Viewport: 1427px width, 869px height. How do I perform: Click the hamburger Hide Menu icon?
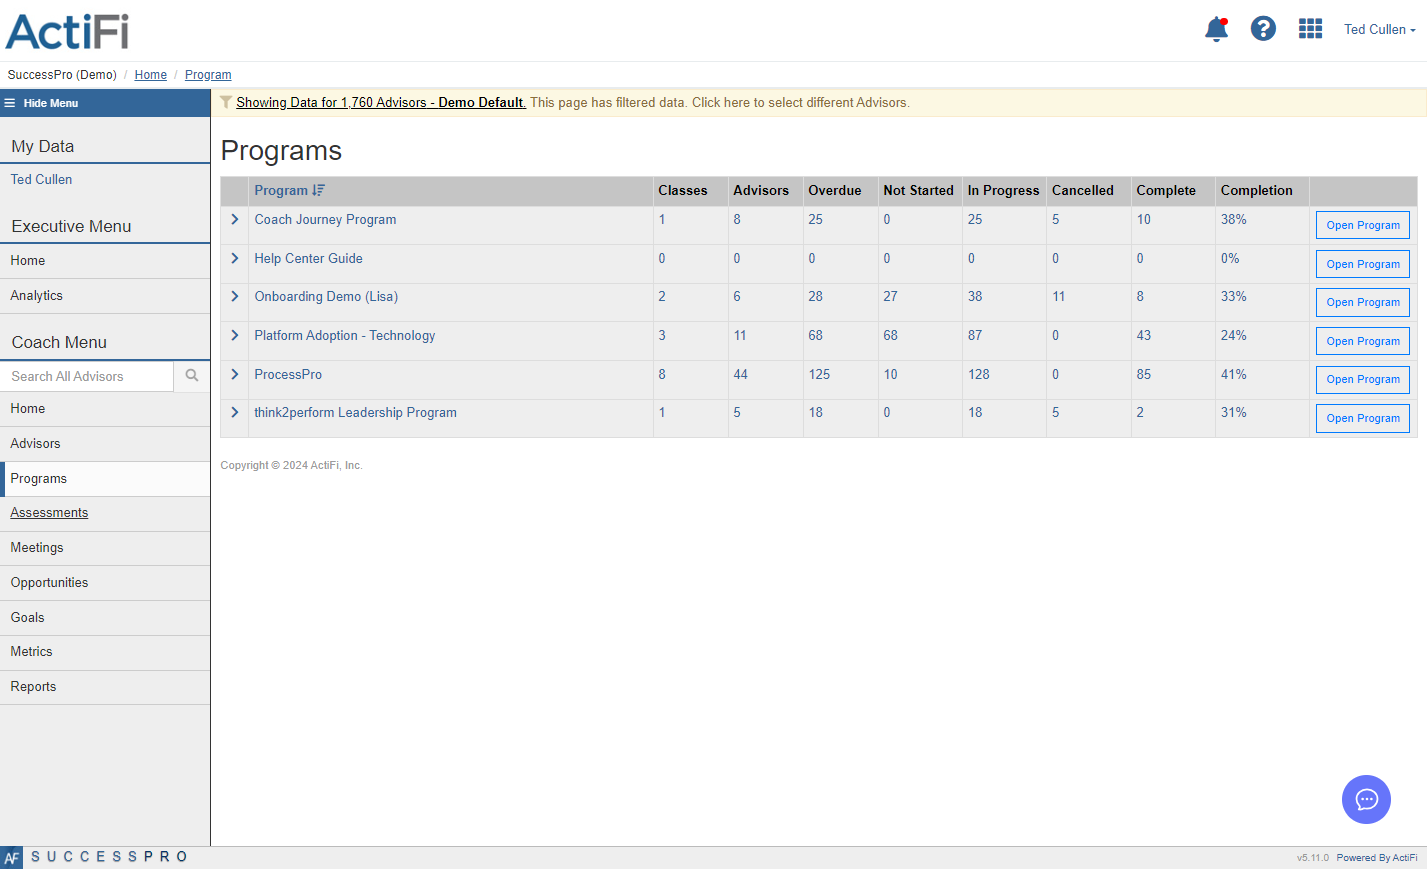10,103
